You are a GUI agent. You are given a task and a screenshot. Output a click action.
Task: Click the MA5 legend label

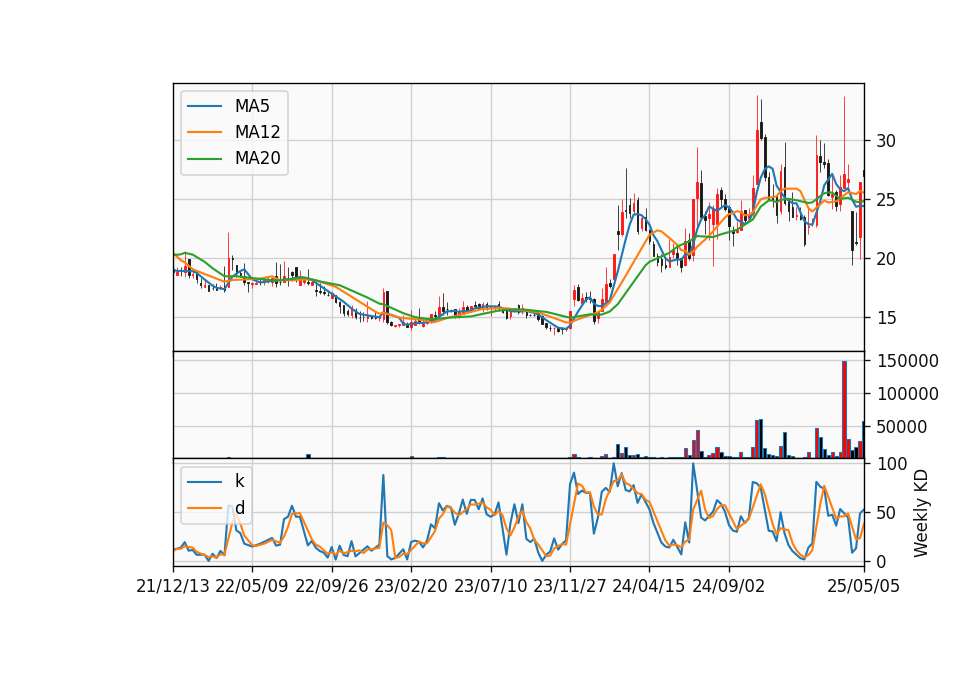[252, 106]
